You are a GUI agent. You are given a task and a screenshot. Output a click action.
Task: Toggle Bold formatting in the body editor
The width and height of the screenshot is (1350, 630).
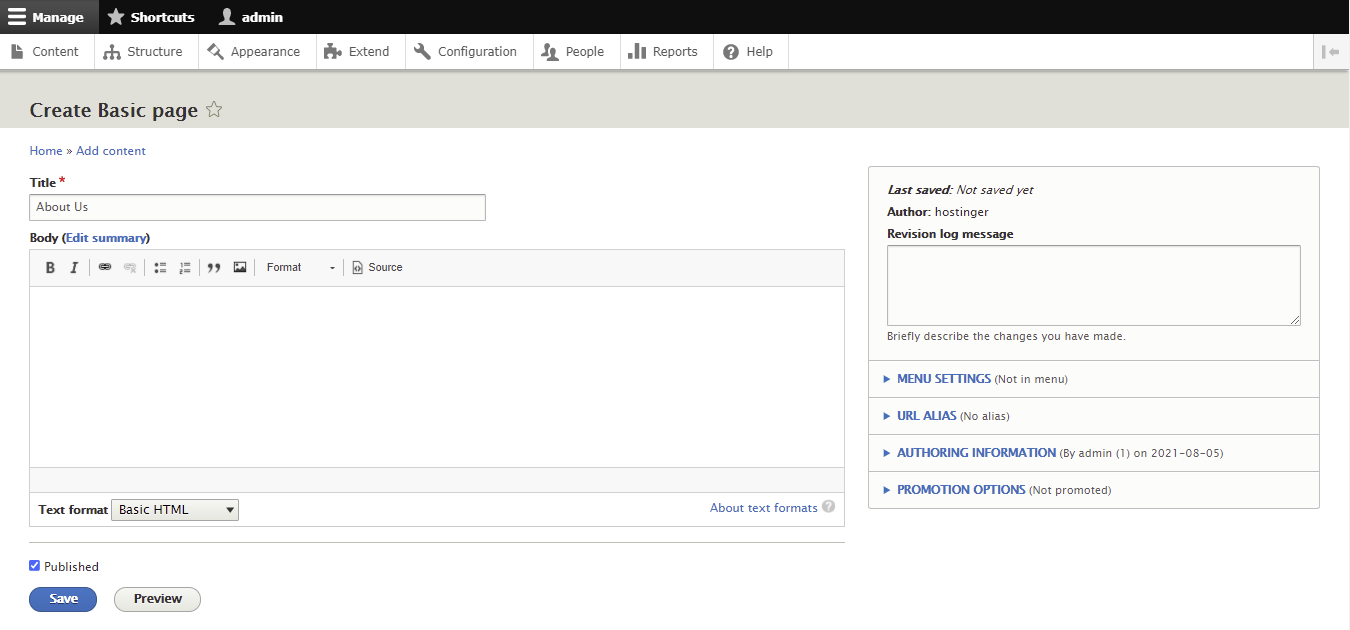click(x=50, y=267)
